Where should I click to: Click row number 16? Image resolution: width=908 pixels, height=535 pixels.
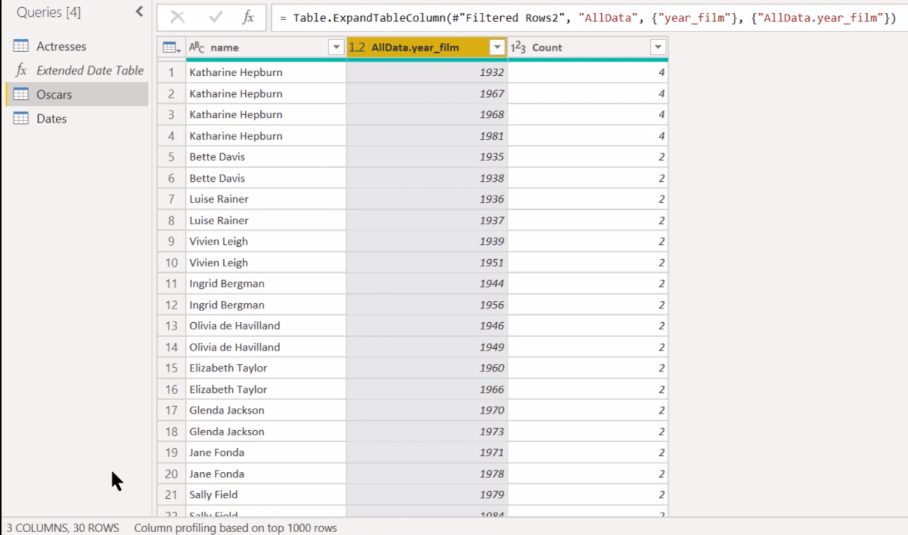[171, 390]
